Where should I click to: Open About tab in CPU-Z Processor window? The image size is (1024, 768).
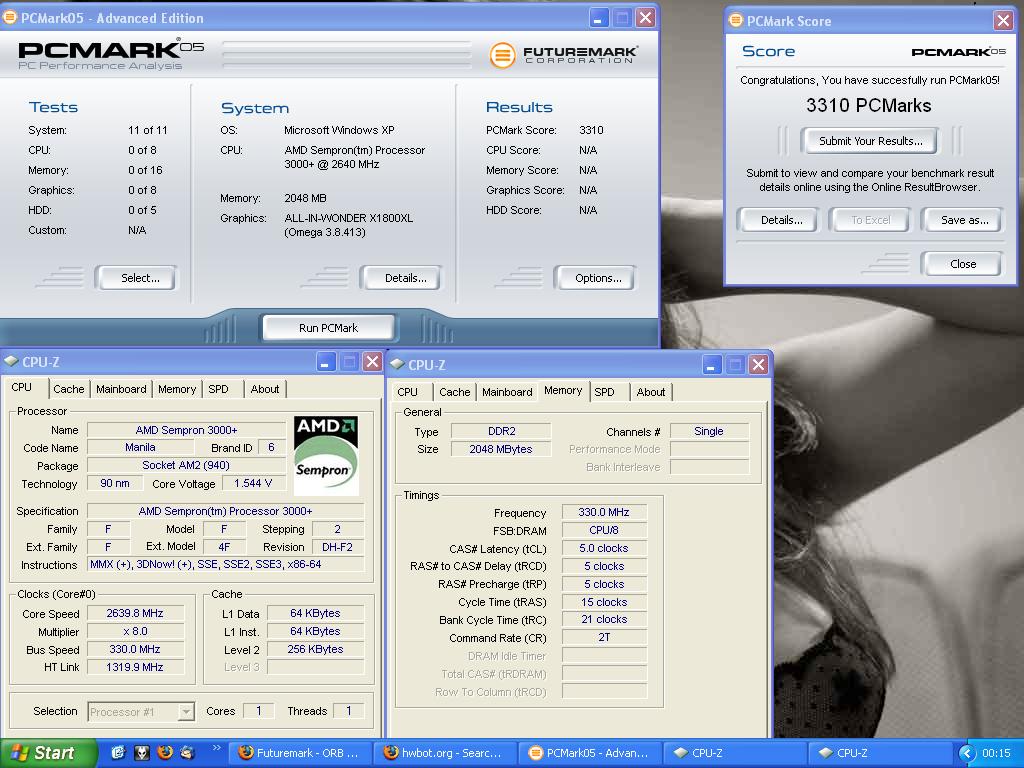pos(264,389)
